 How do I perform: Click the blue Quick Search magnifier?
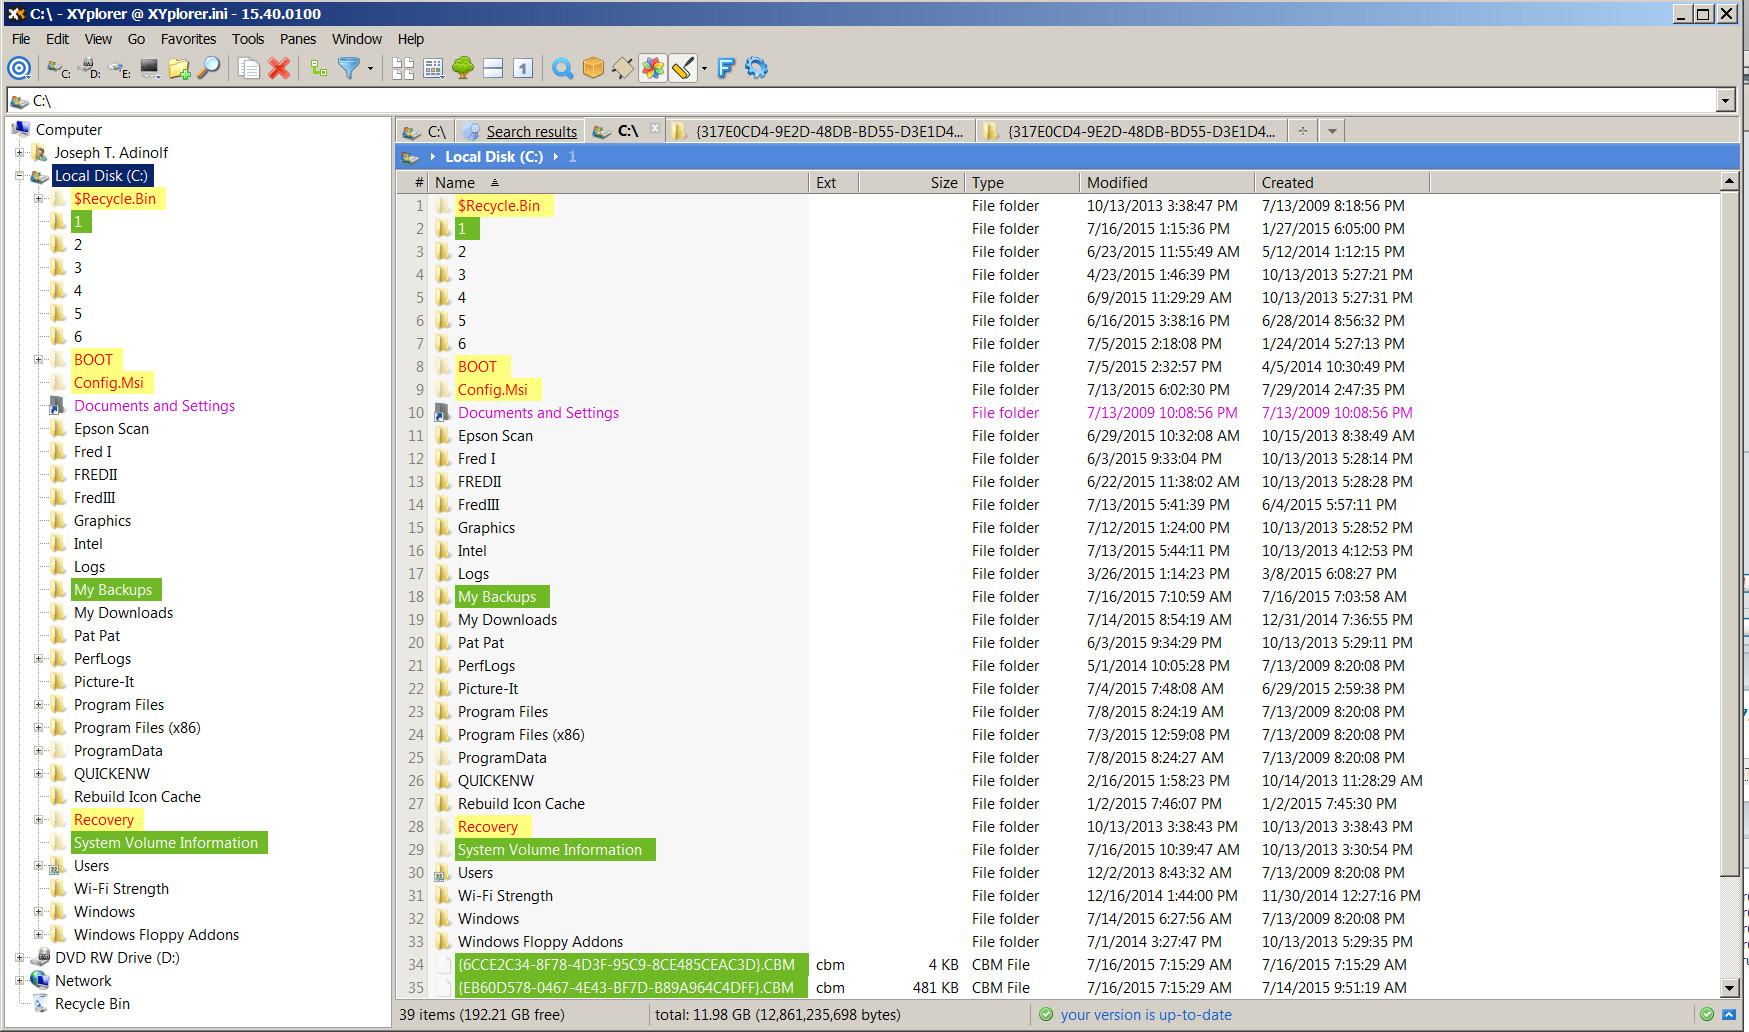(563, 68)
